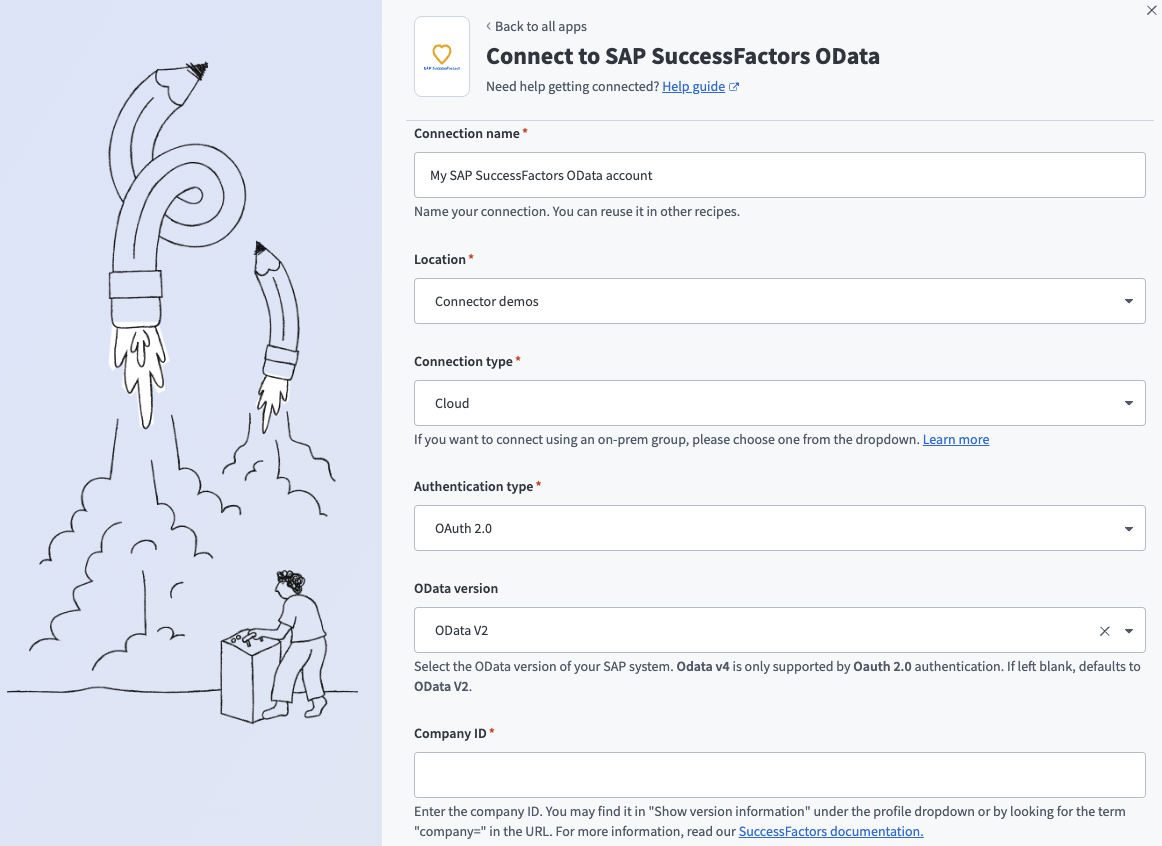Click the dropdown caret on Connection type
Screen dimensions: 1162x846
coord(1130,402)
